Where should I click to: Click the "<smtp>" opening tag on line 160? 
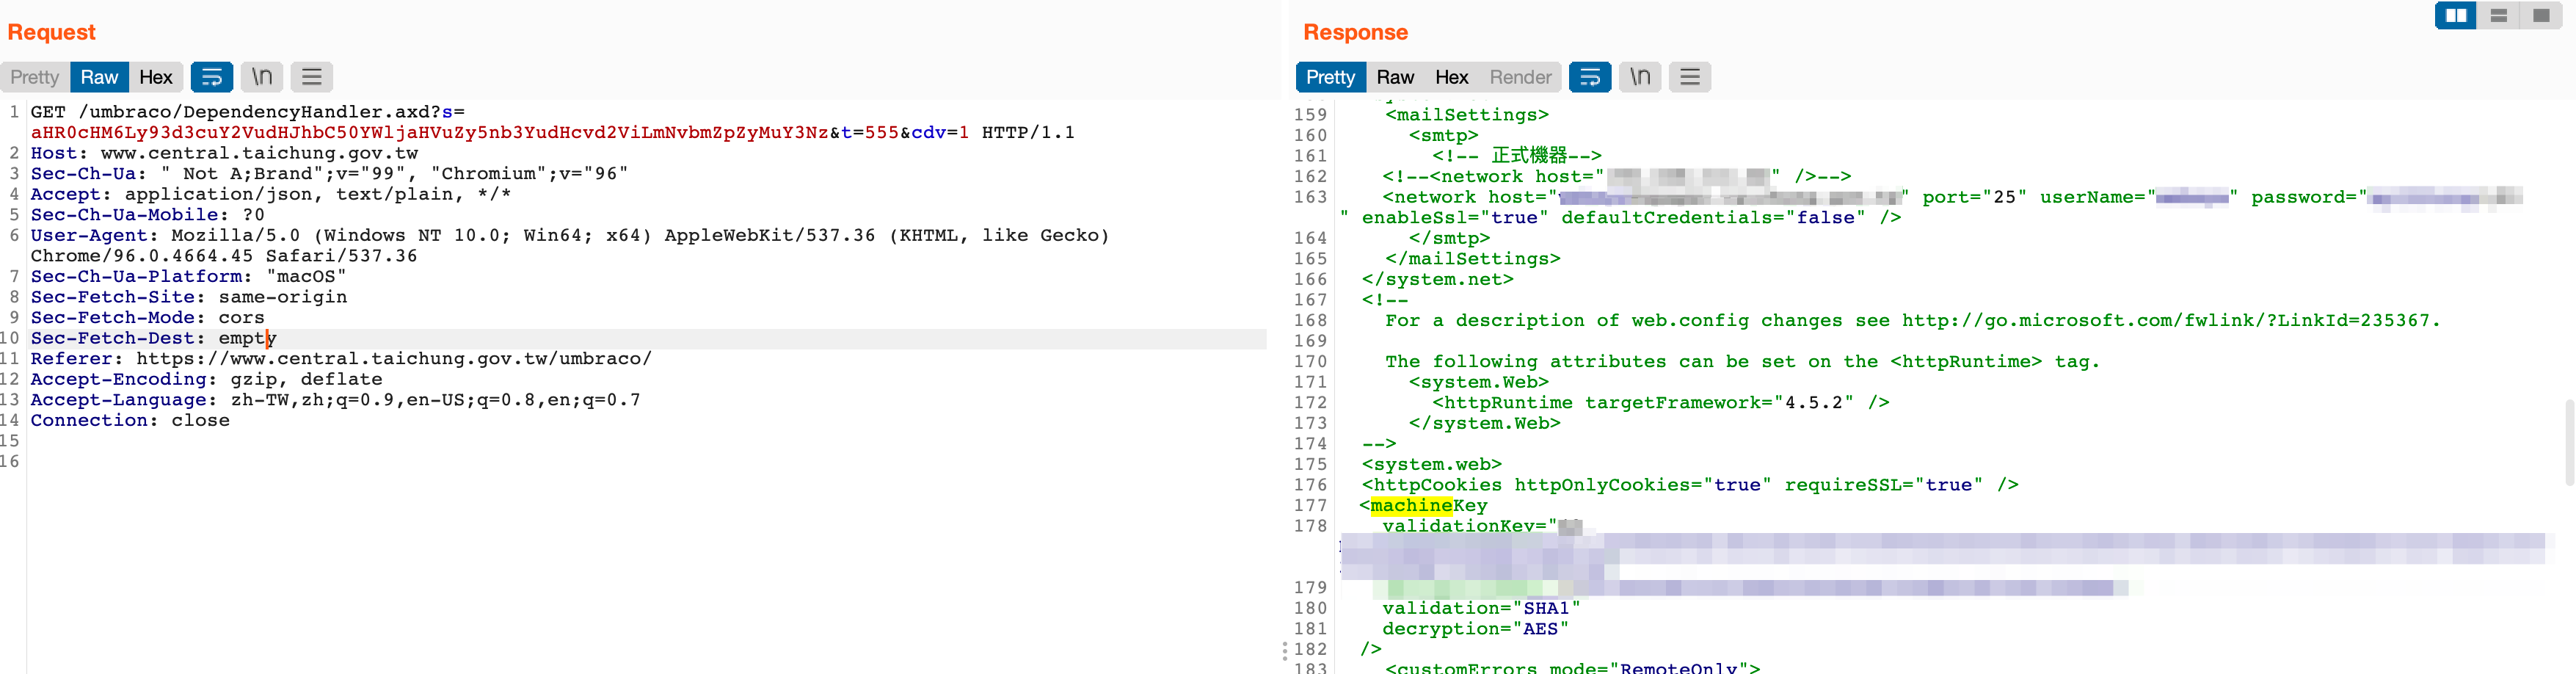pos(1444,135)
